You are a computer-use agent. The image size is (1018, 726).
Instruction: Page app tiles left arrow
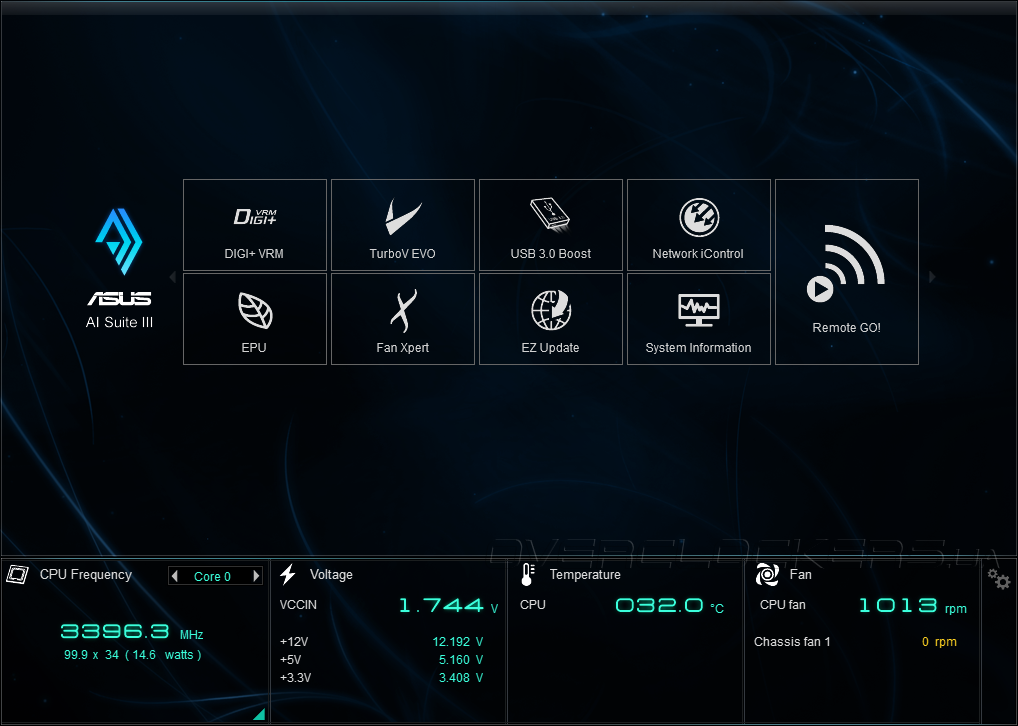click(x=173, y=277)
